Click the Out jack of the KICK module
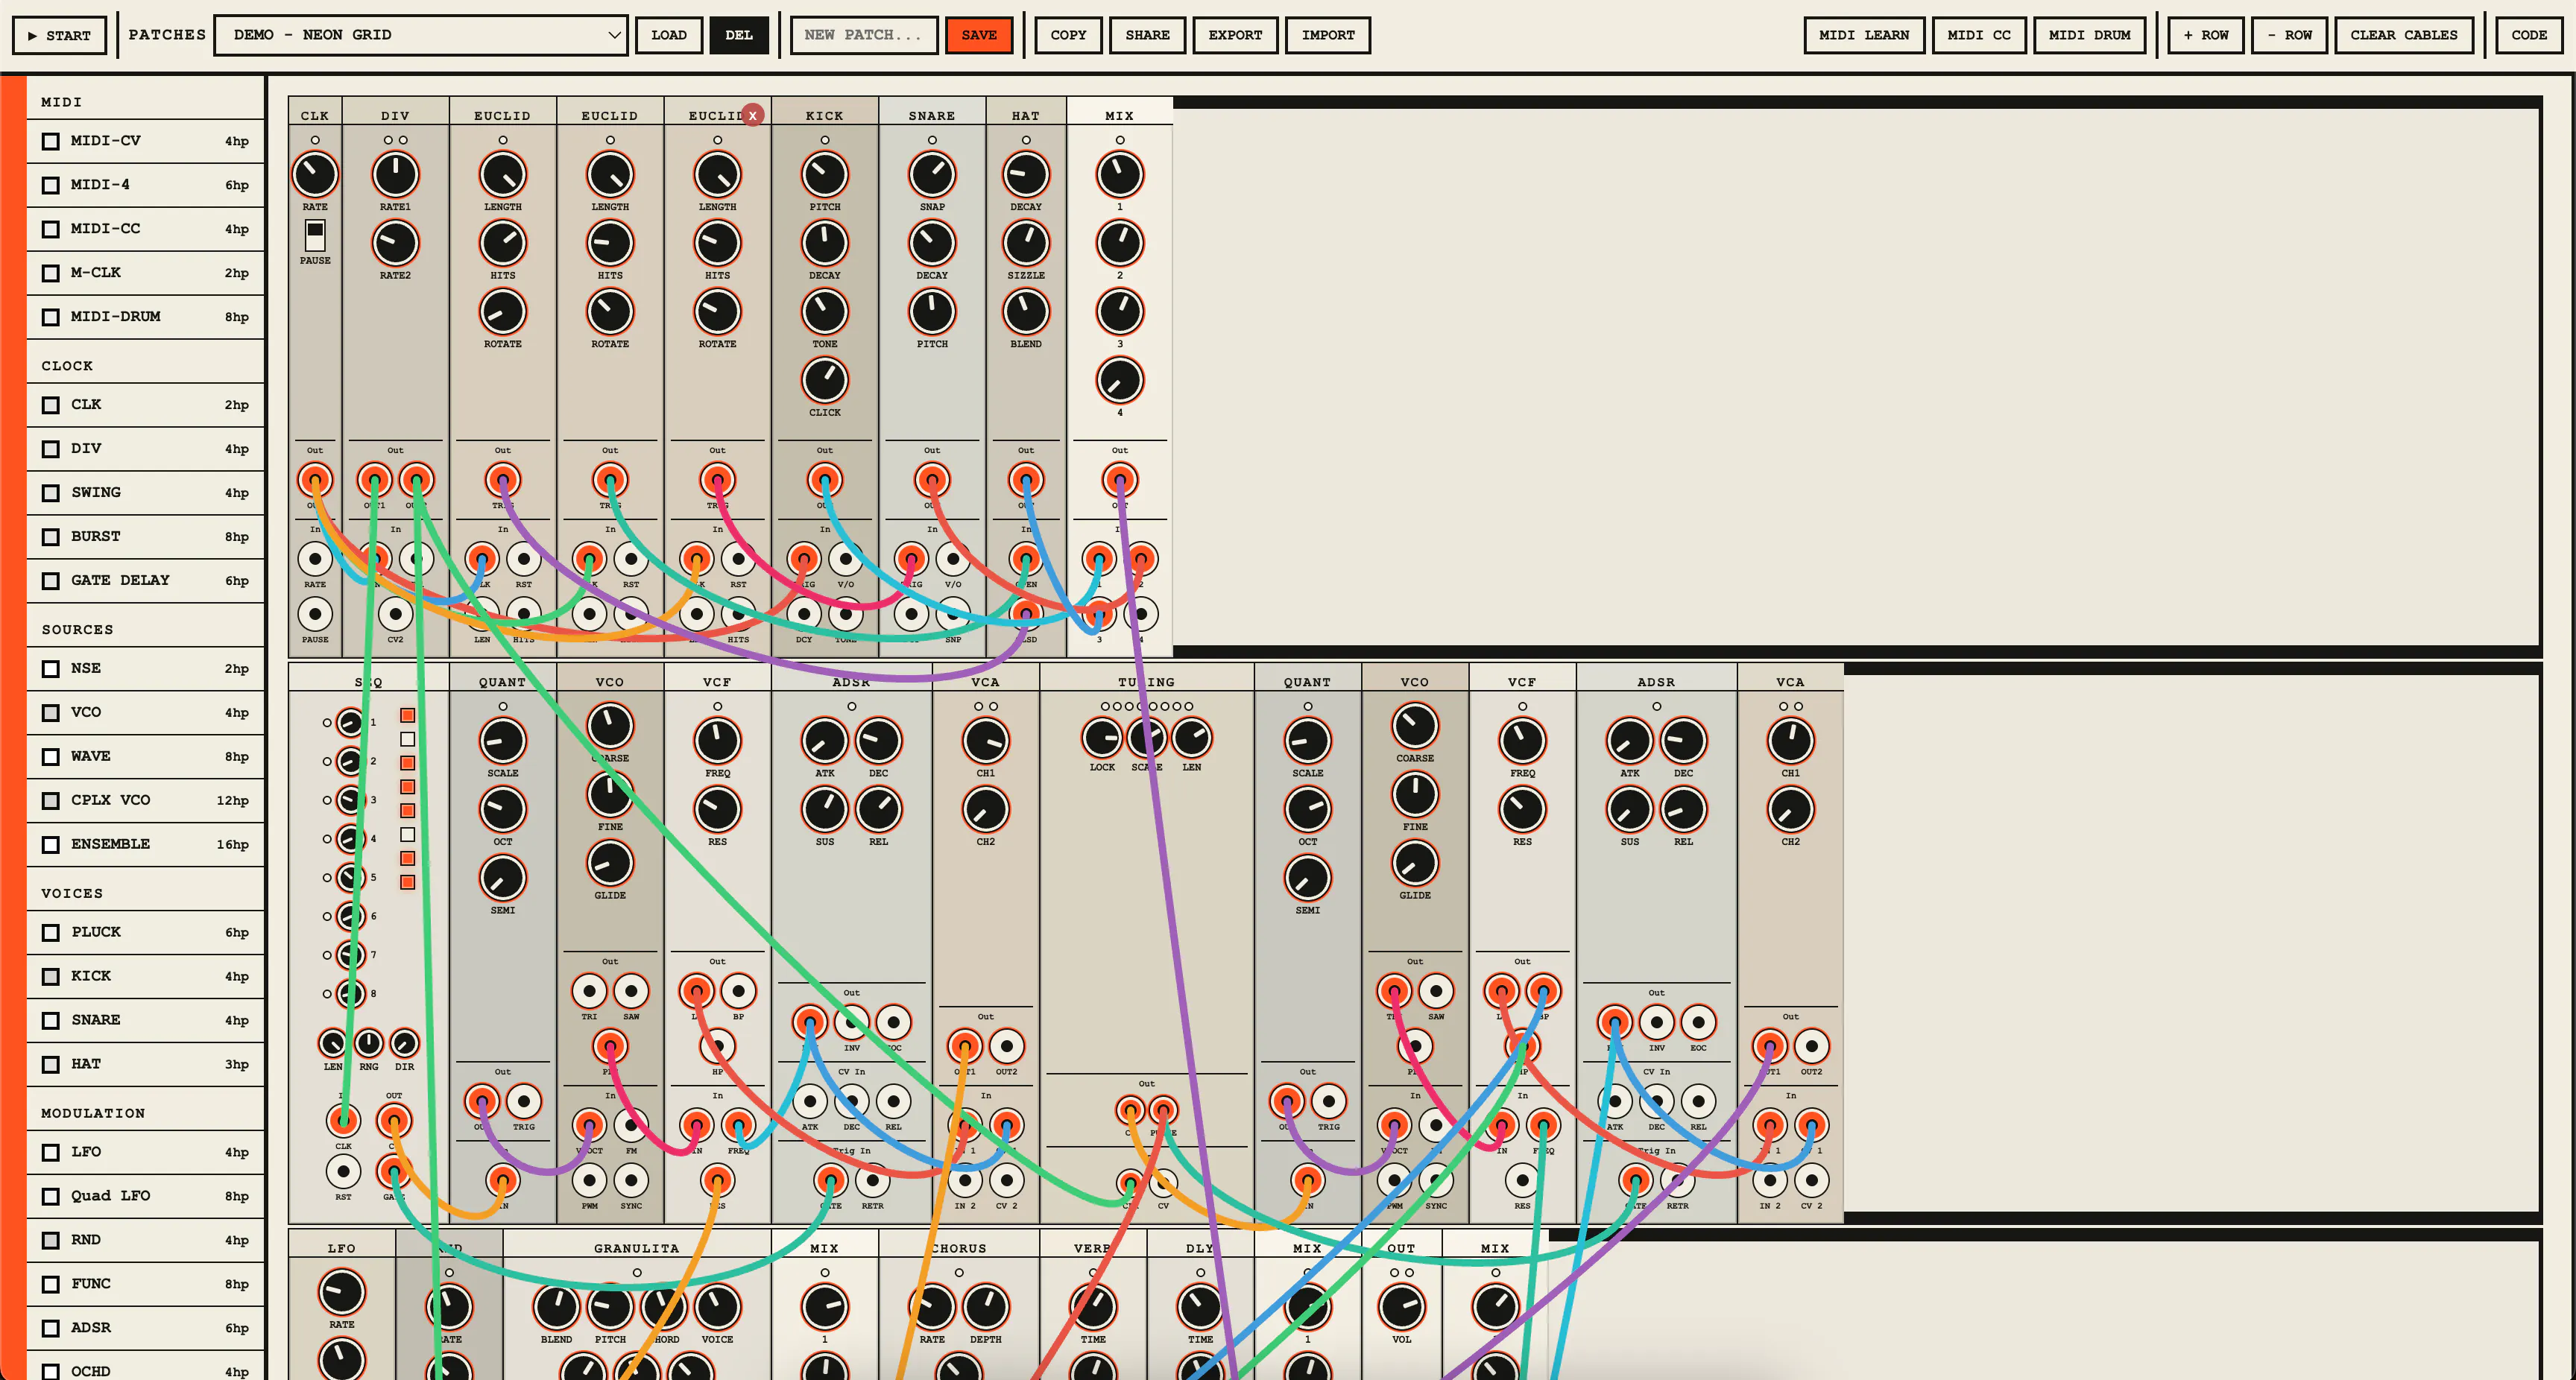The image size is (2576, 1380). click(x=825, y=480)
